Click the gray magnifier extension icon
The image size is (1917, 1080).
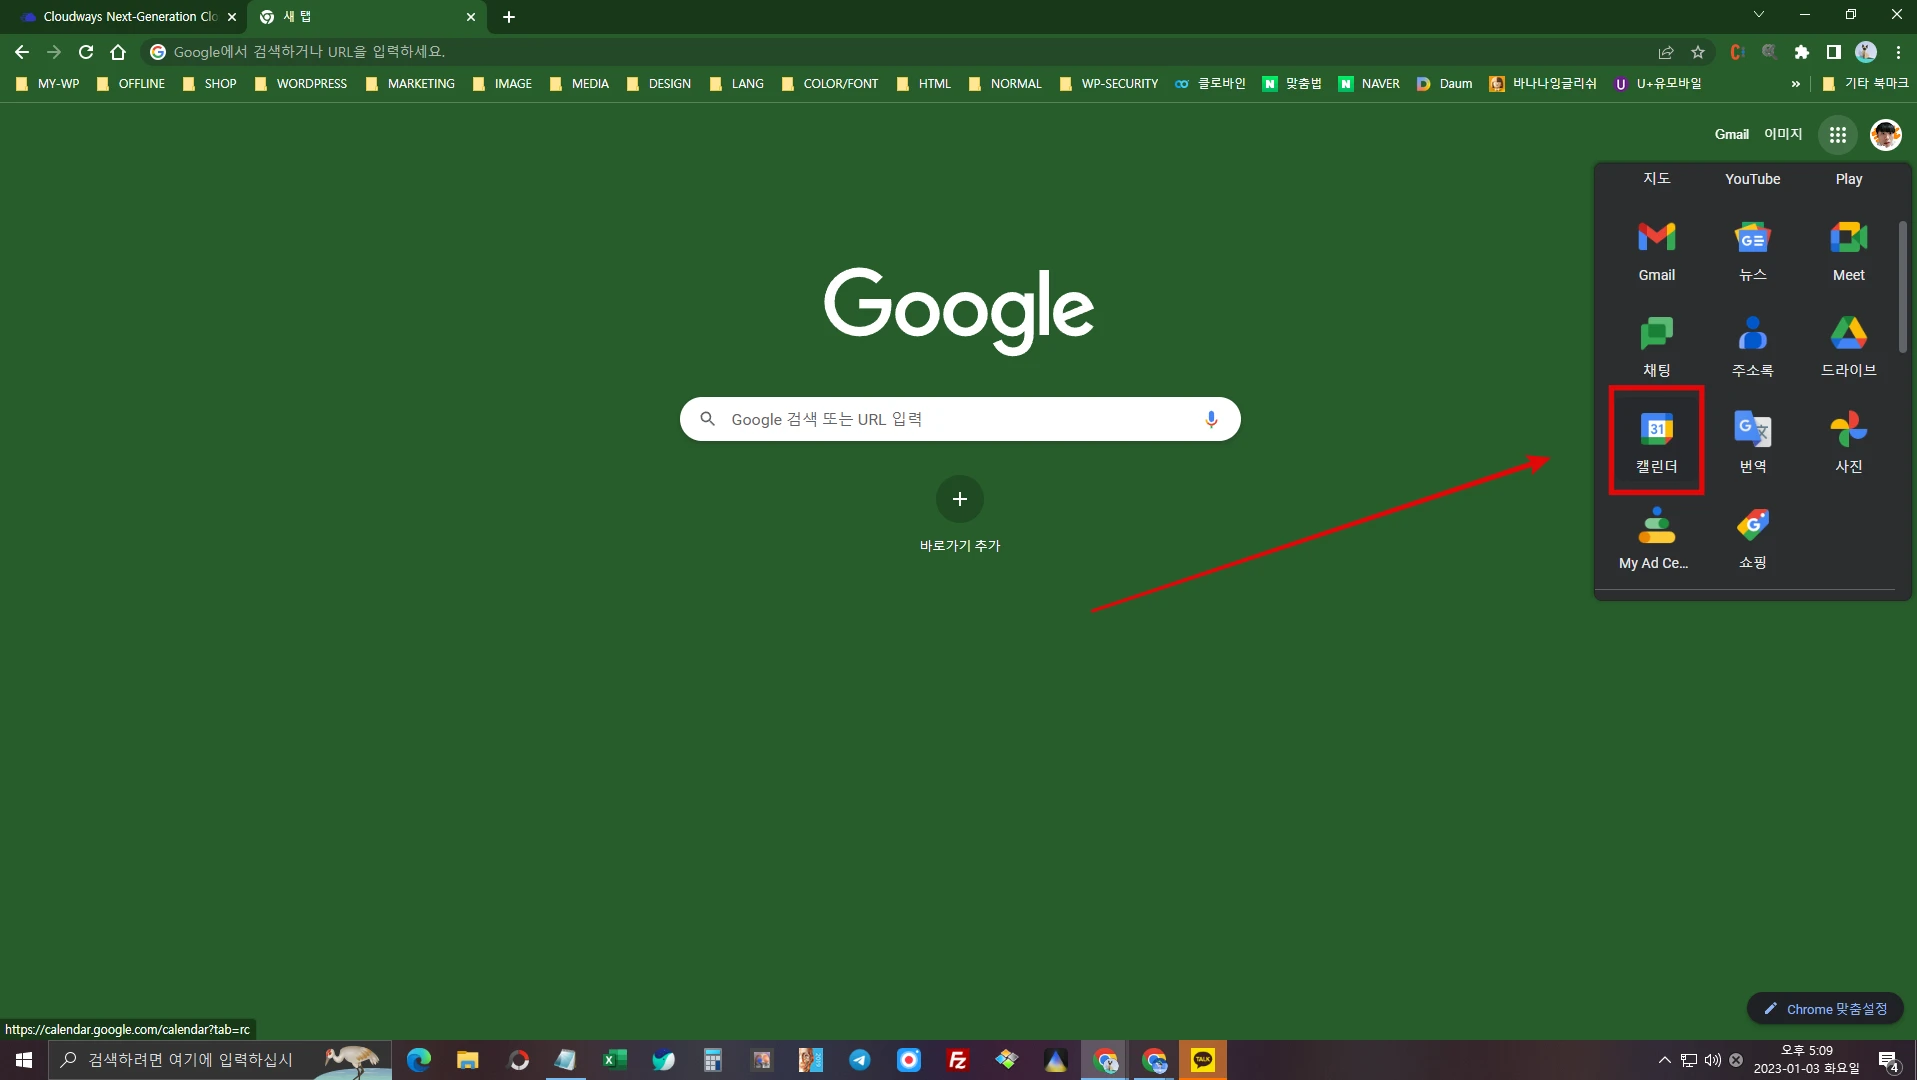coord(1769,52)
